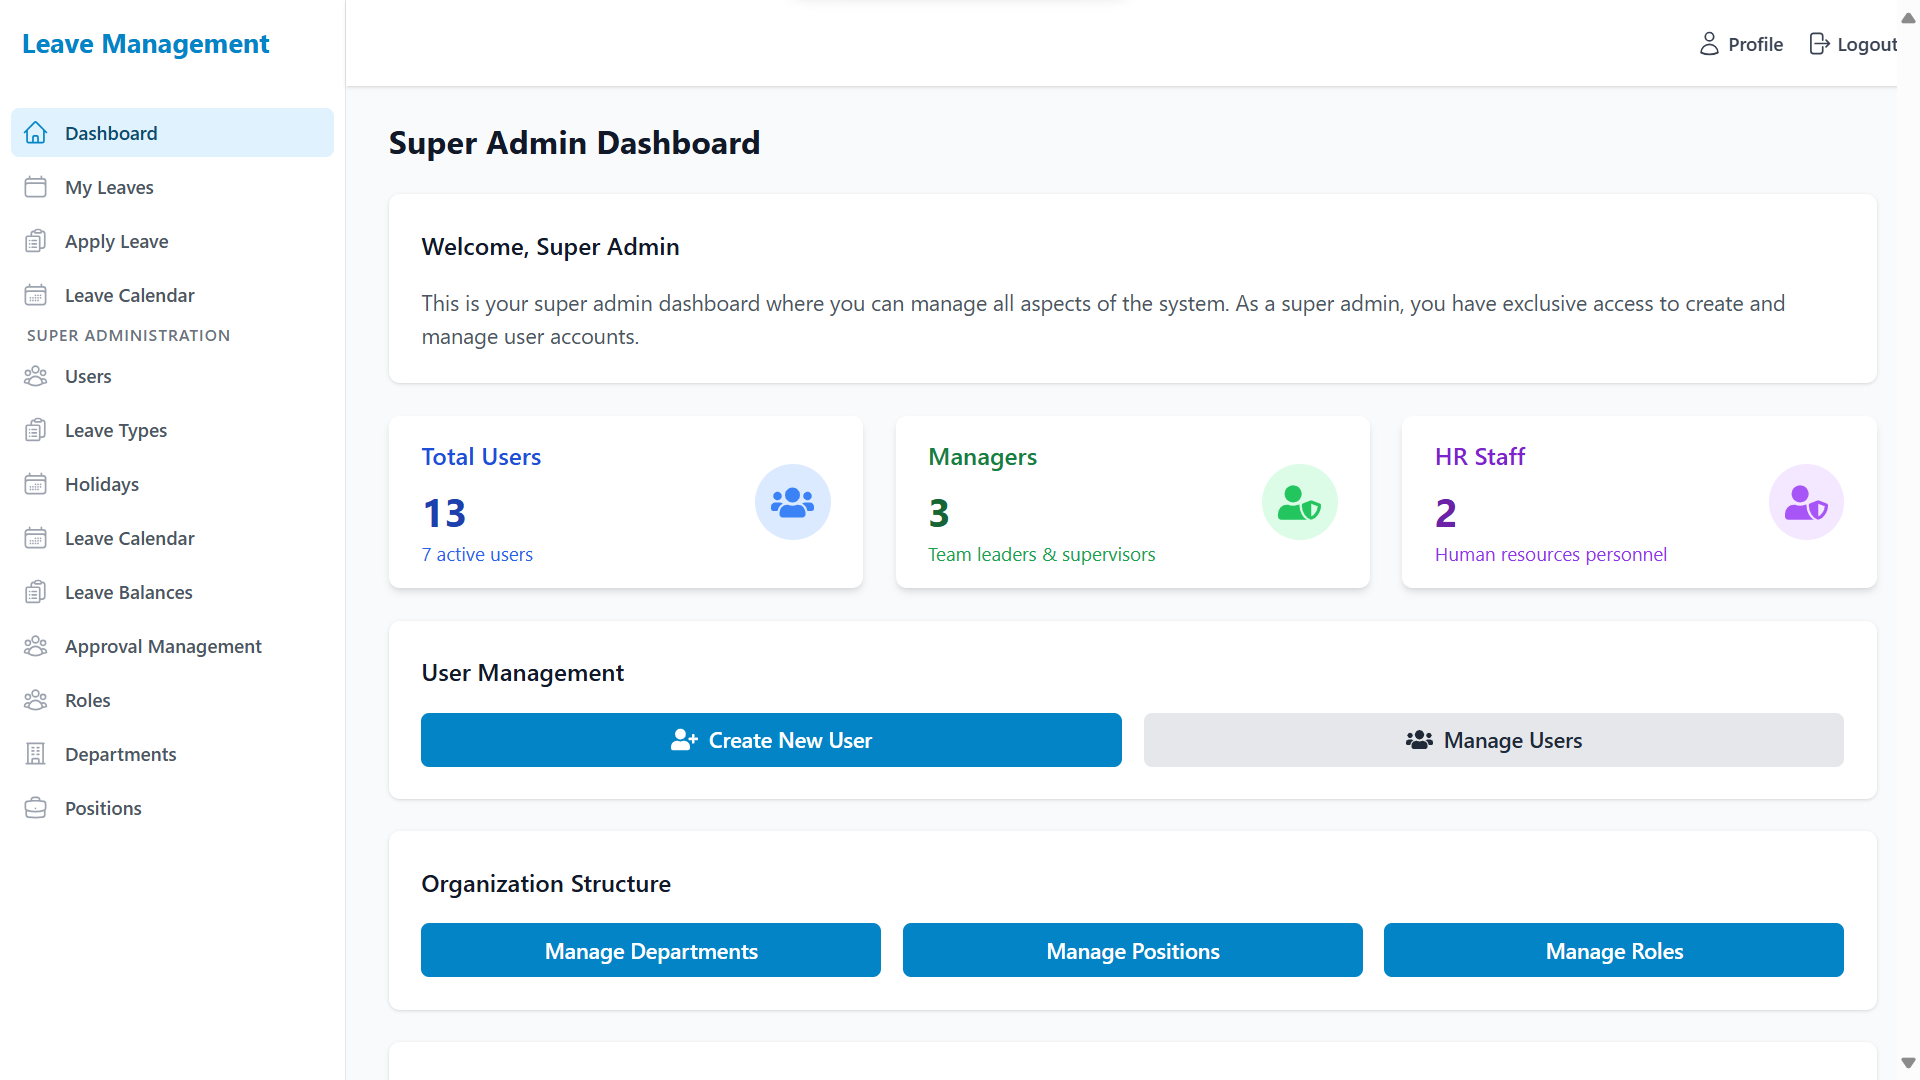This screenshot has width=1920, height=1080.
Task: Click the Approval Management people icon
Action: pos(36,646)
